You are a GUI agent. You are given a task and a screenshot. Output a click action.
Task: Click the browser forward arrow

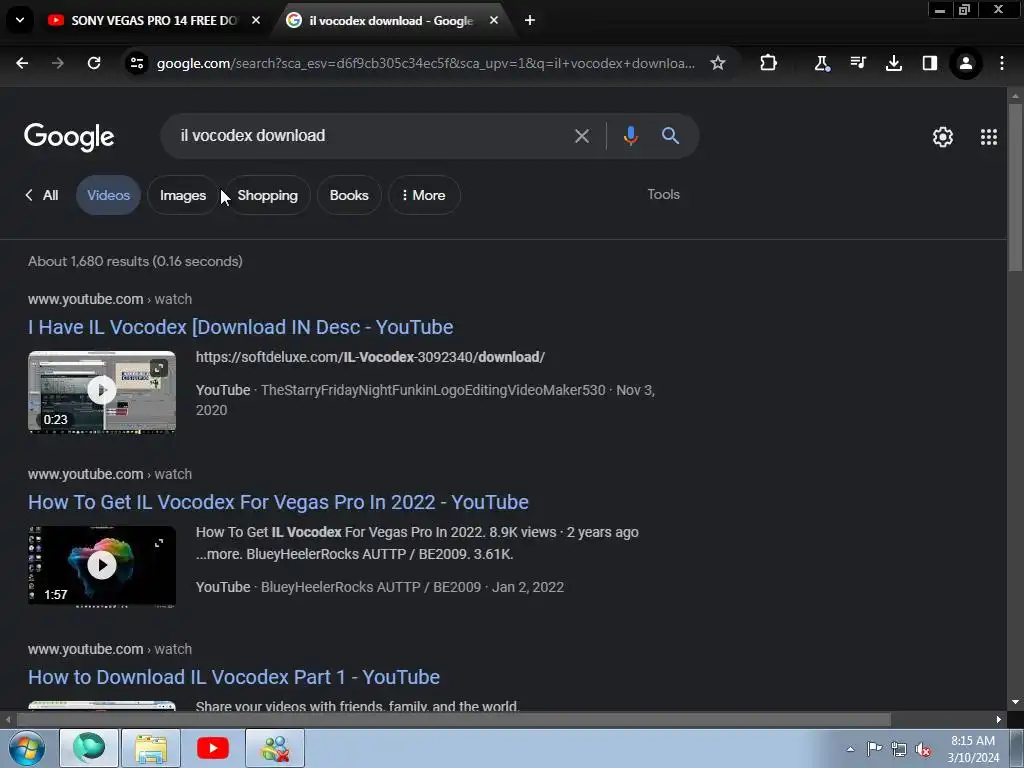click(x=58, y=63)
